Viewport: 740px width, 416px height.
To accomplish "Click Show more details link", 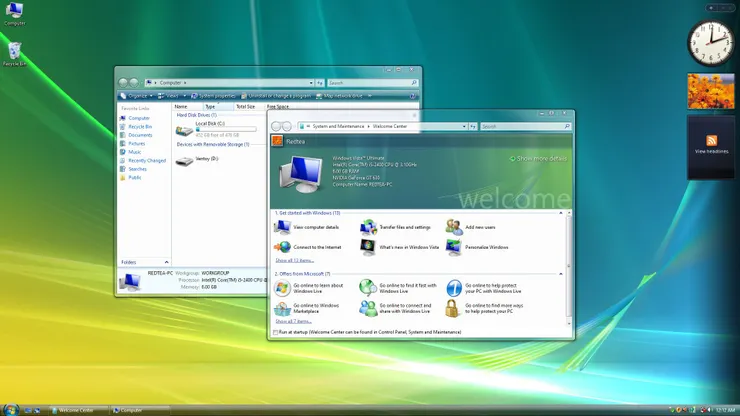I will (538, 159).
